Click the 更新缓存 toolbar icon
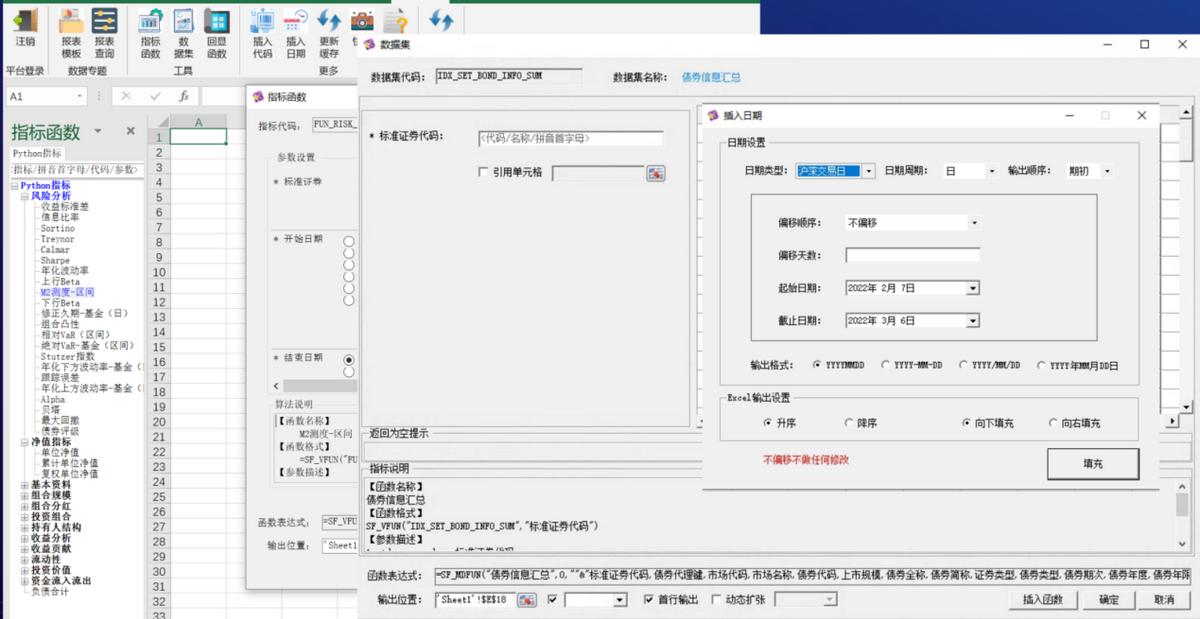 (x=330, y=26)
